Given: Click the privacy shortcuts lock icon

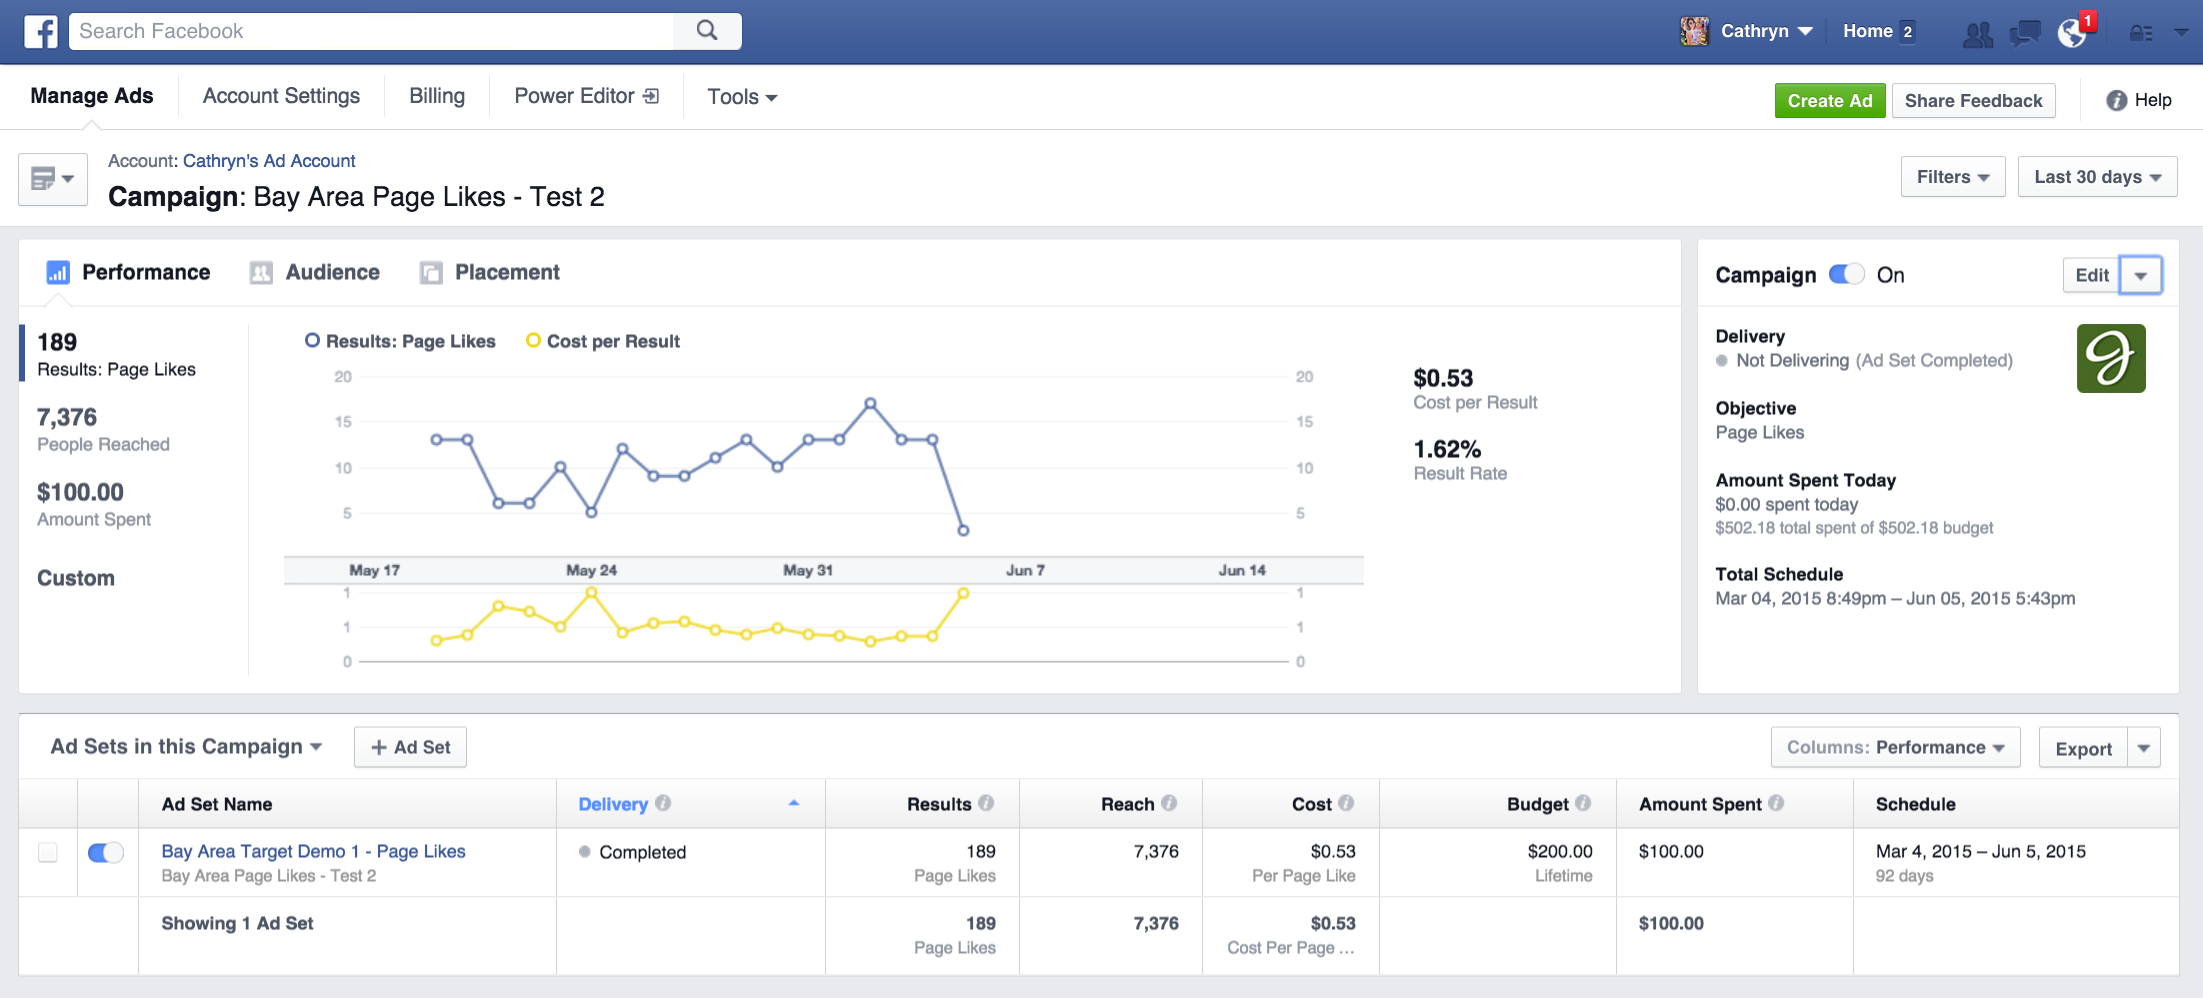Looking at the screenshot, I should point(2140,33).
